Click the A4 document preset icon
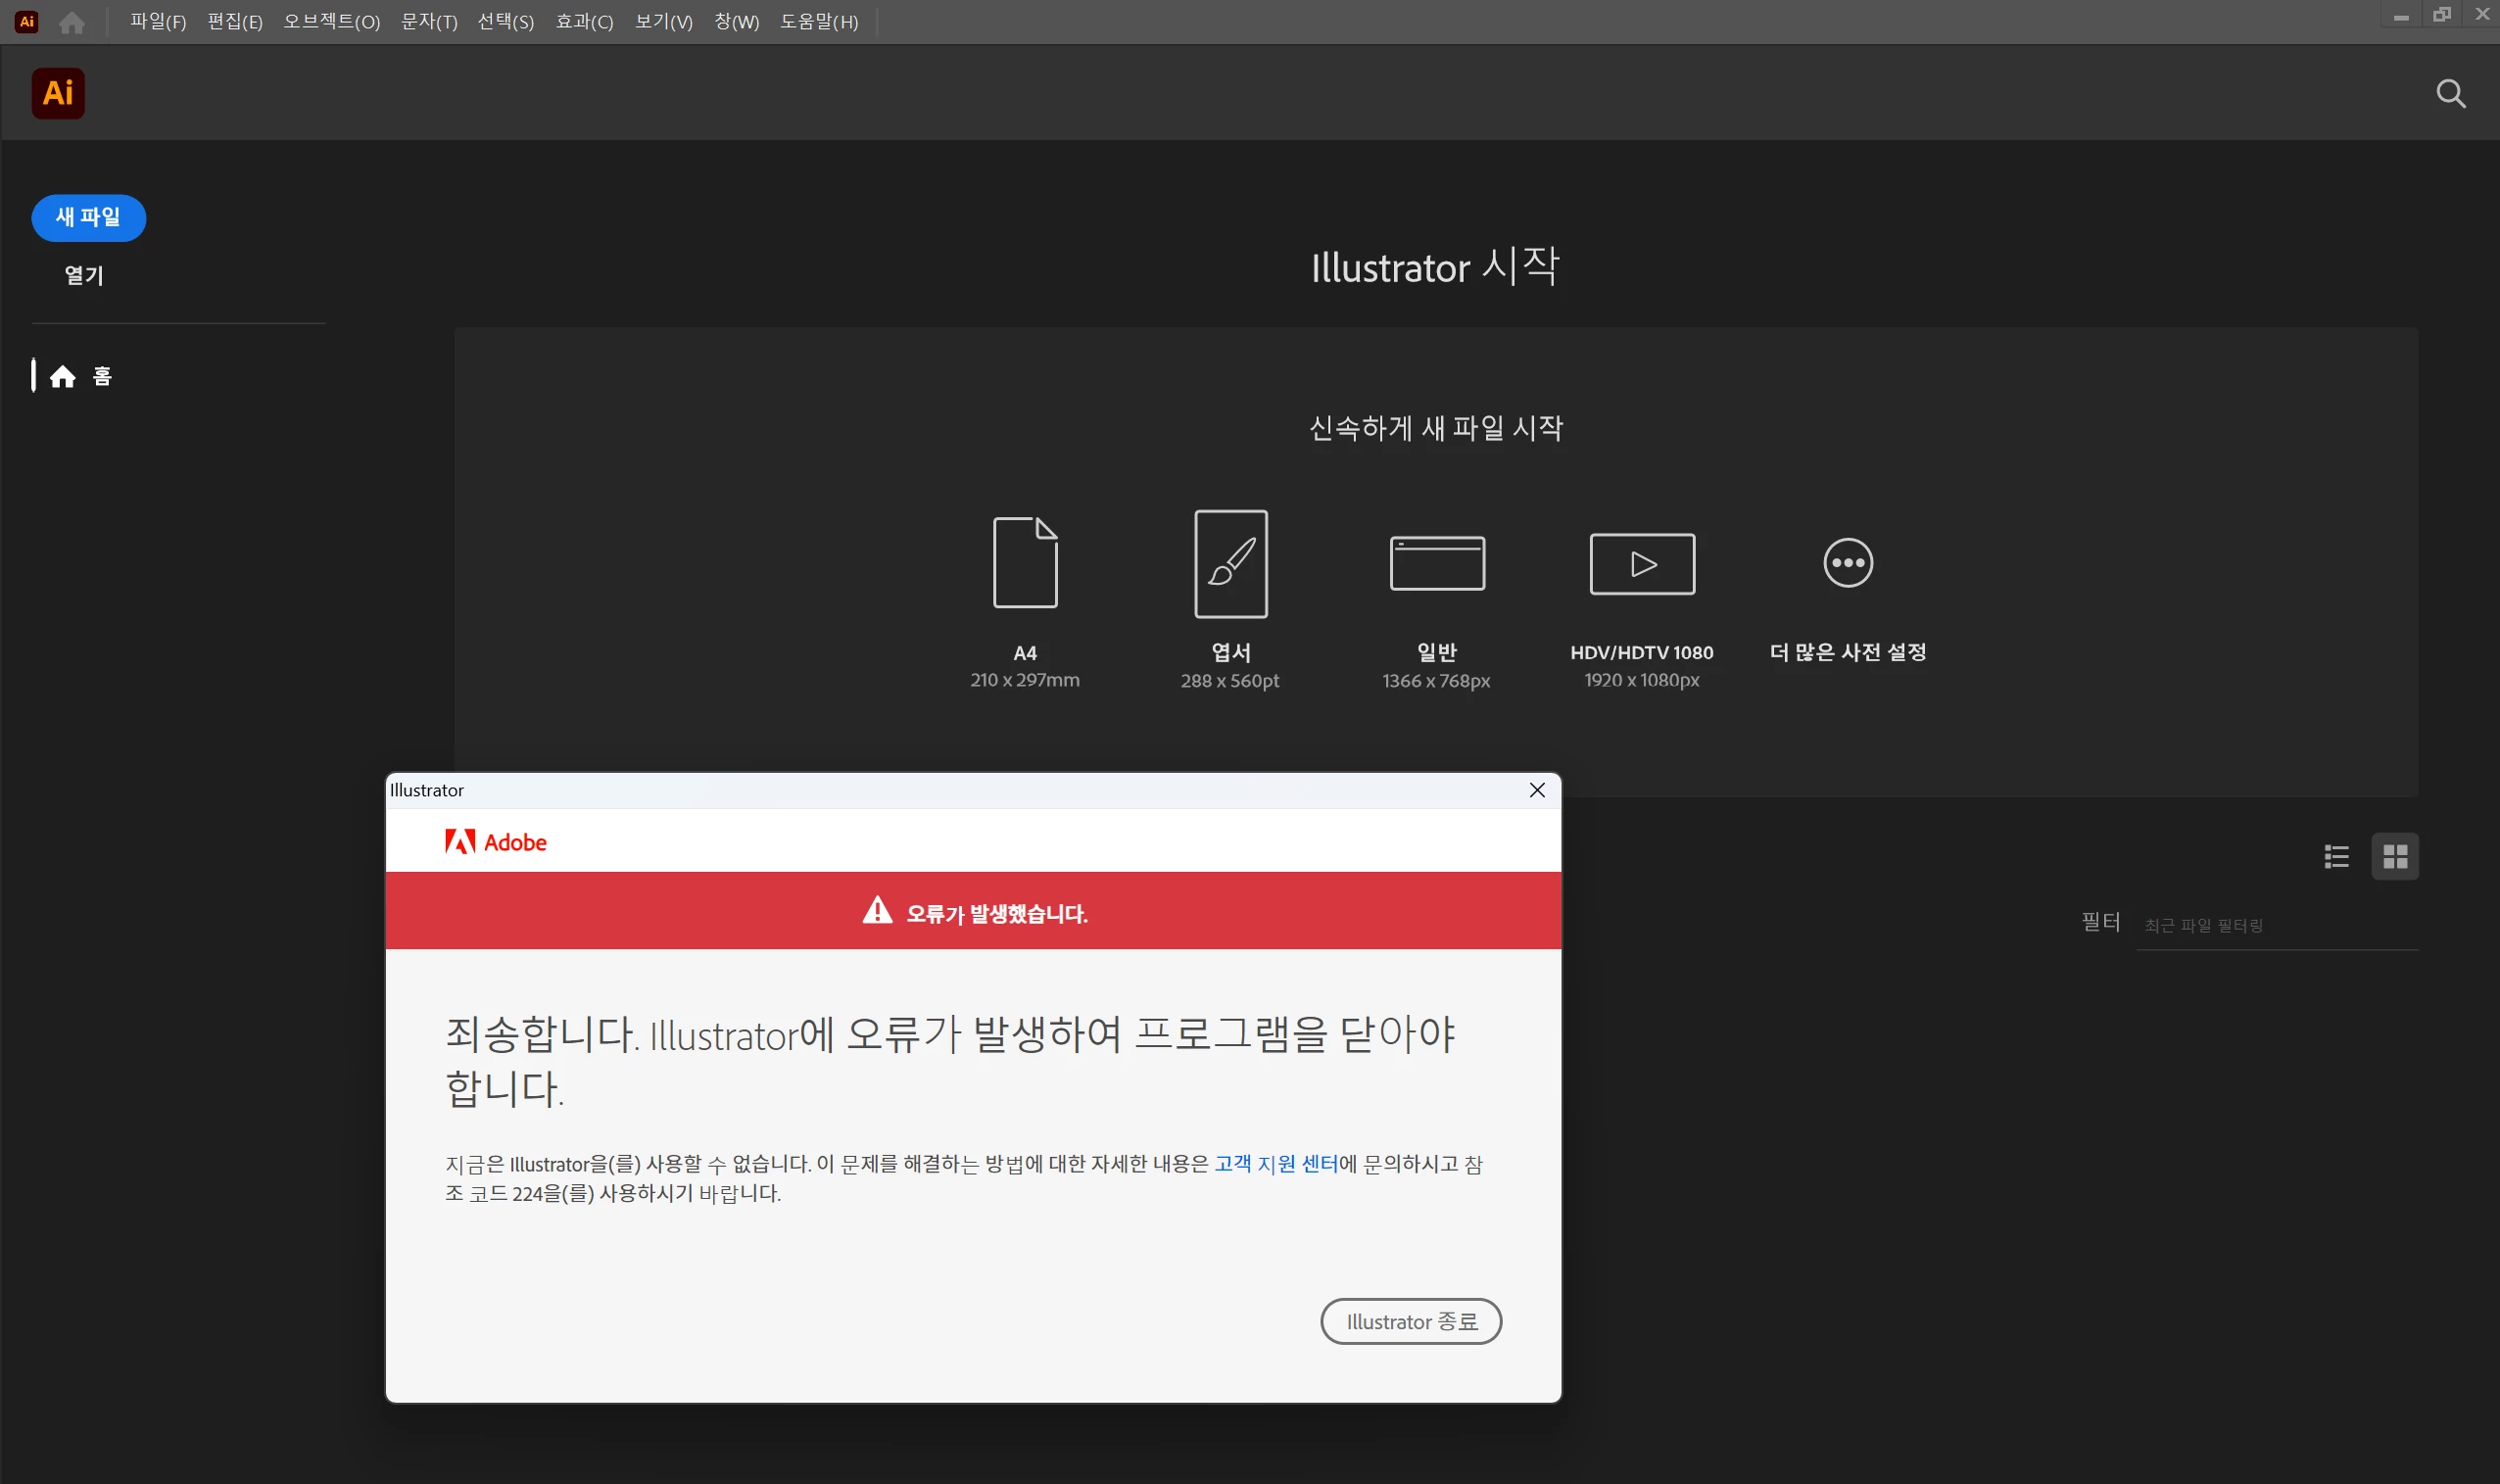This screenshot has width=2500, height=1484. click(1025, 562)
